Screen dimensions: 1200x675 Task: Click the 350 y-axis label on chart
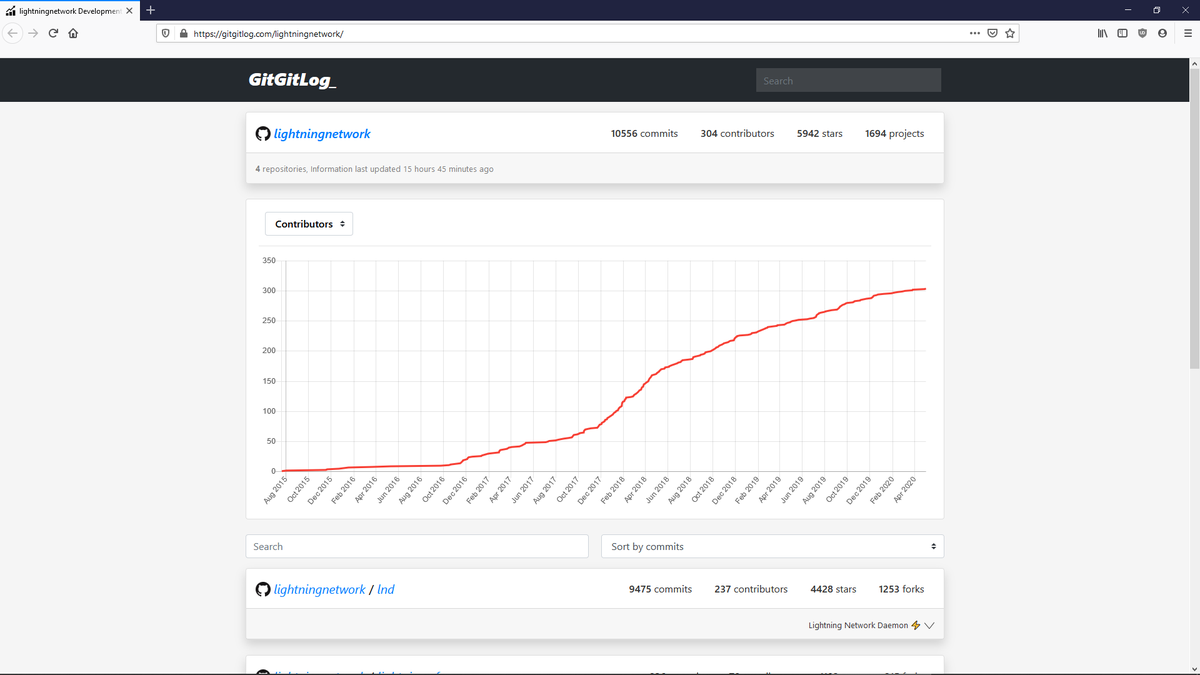tap(269, 261)
